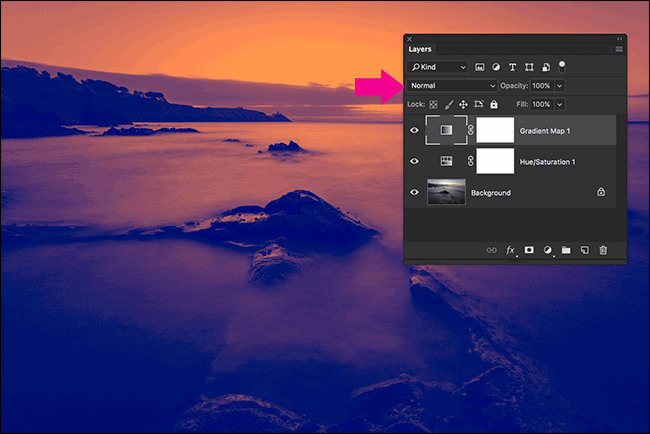This screenshot has height=434, width=650.
Task: Hide the Background layer
Action: pyautogui.click(x=414, y=192)
